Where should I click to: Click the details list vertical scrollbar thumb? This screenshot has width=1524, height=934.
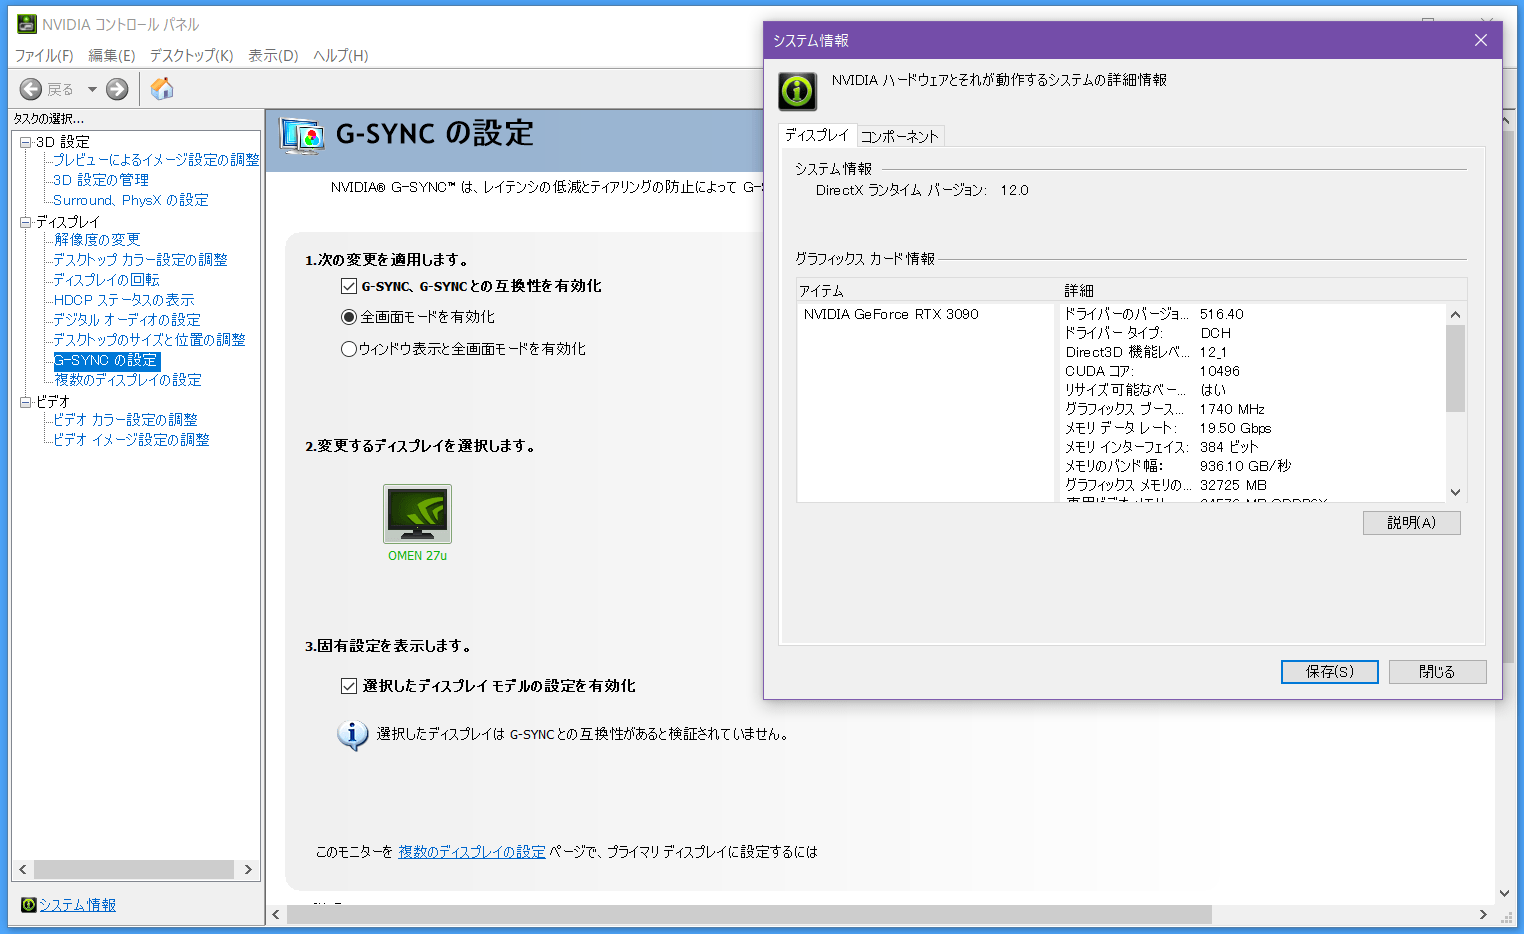[1455, 368]
